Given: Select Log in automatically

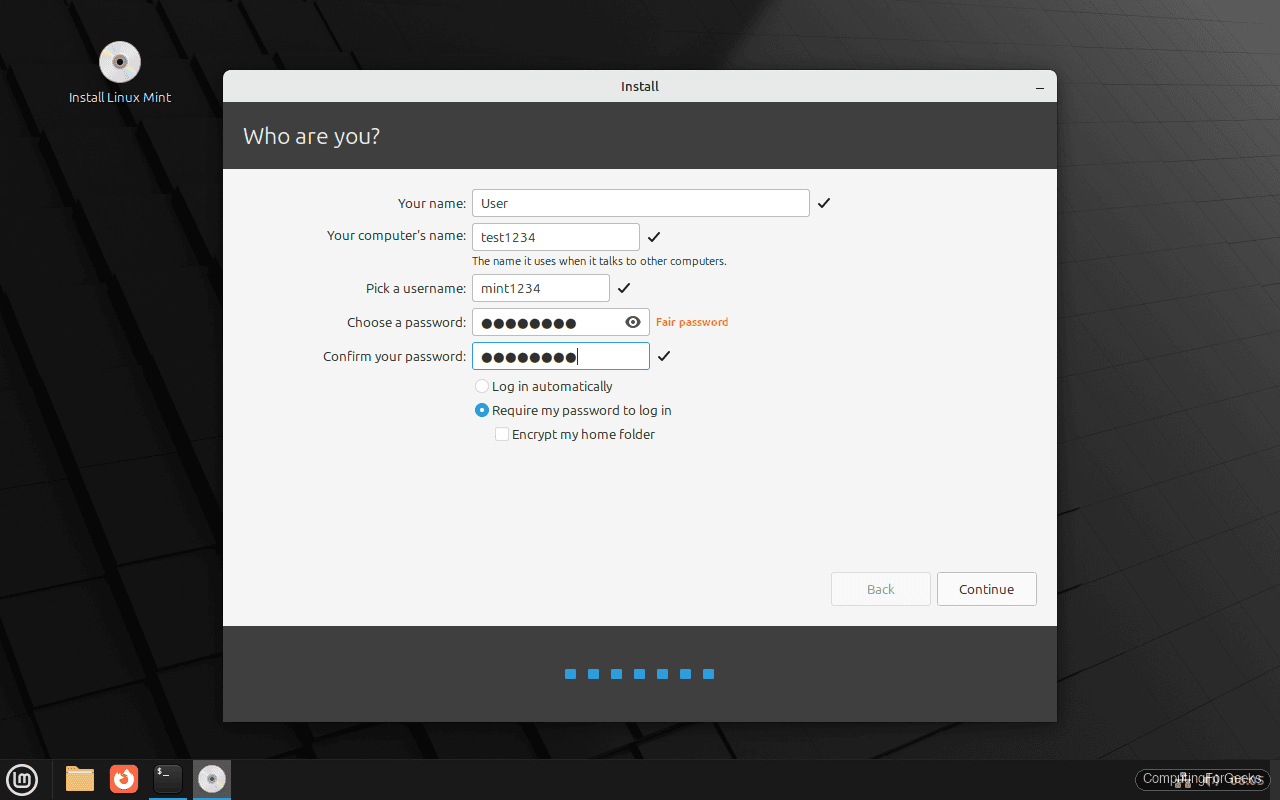Looking at the screenshot, I should pyautogui.click(x=482, y=386).
